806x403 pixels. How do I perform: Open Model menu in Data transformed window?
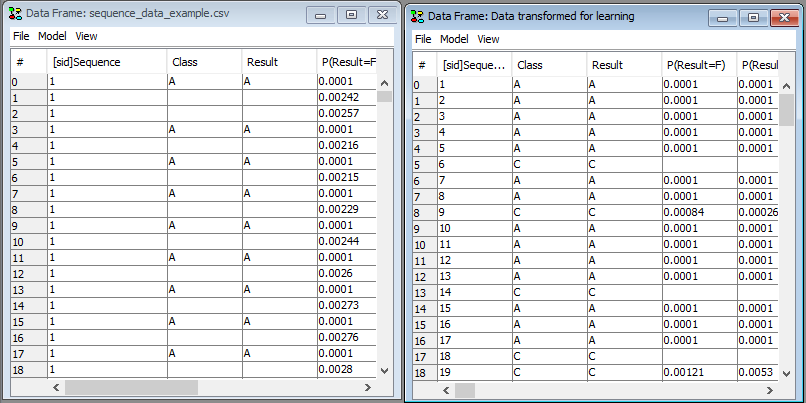coord(454,39)
